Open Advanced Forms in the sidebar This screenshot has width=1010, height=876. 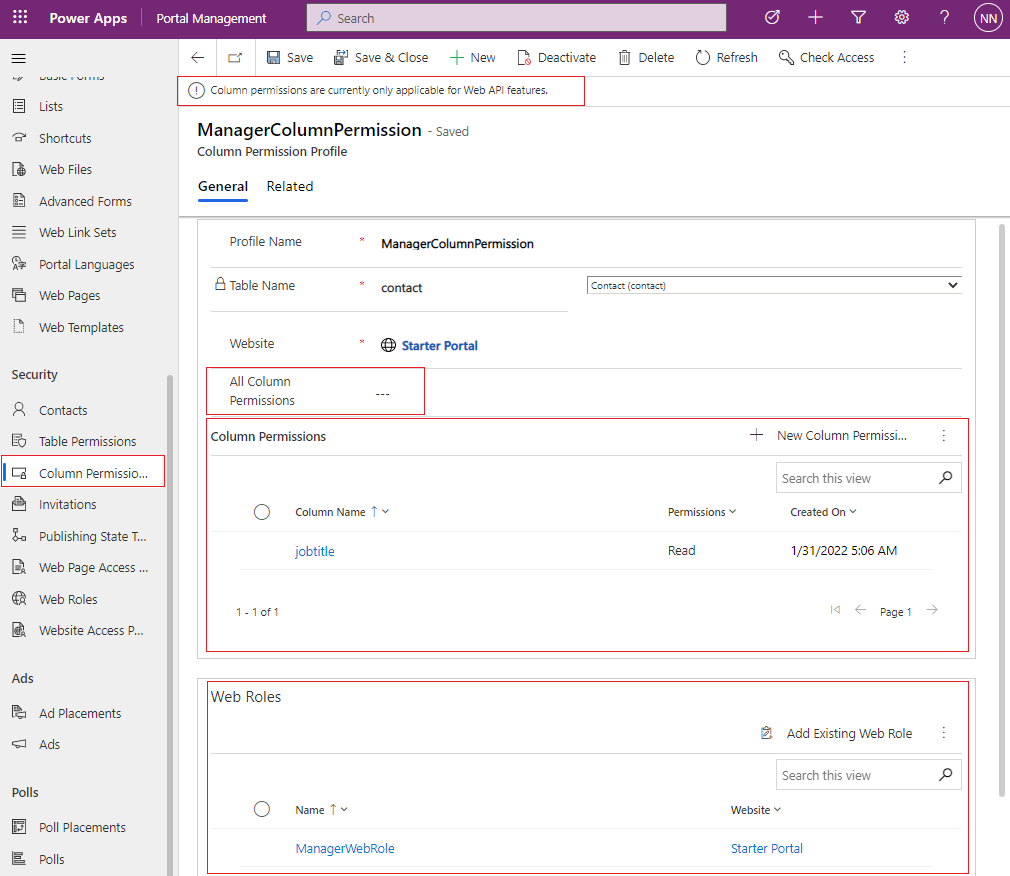coord(85,201)
